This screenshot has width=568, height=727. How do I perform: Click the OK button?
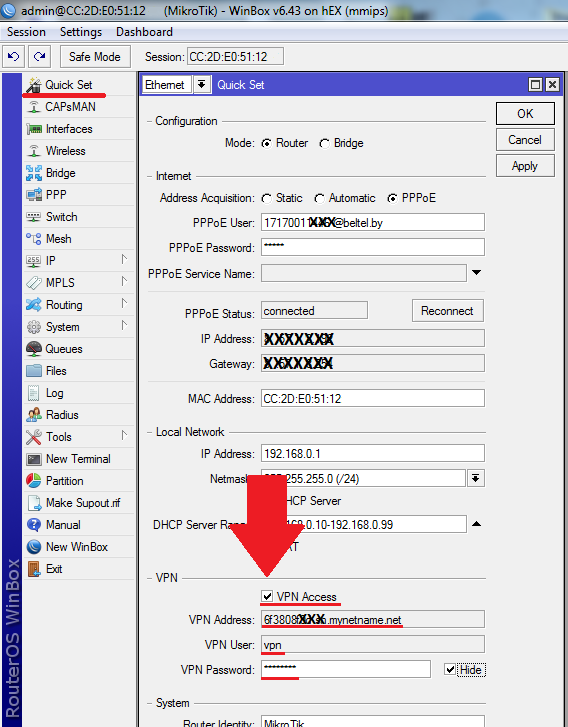[525, 114]
